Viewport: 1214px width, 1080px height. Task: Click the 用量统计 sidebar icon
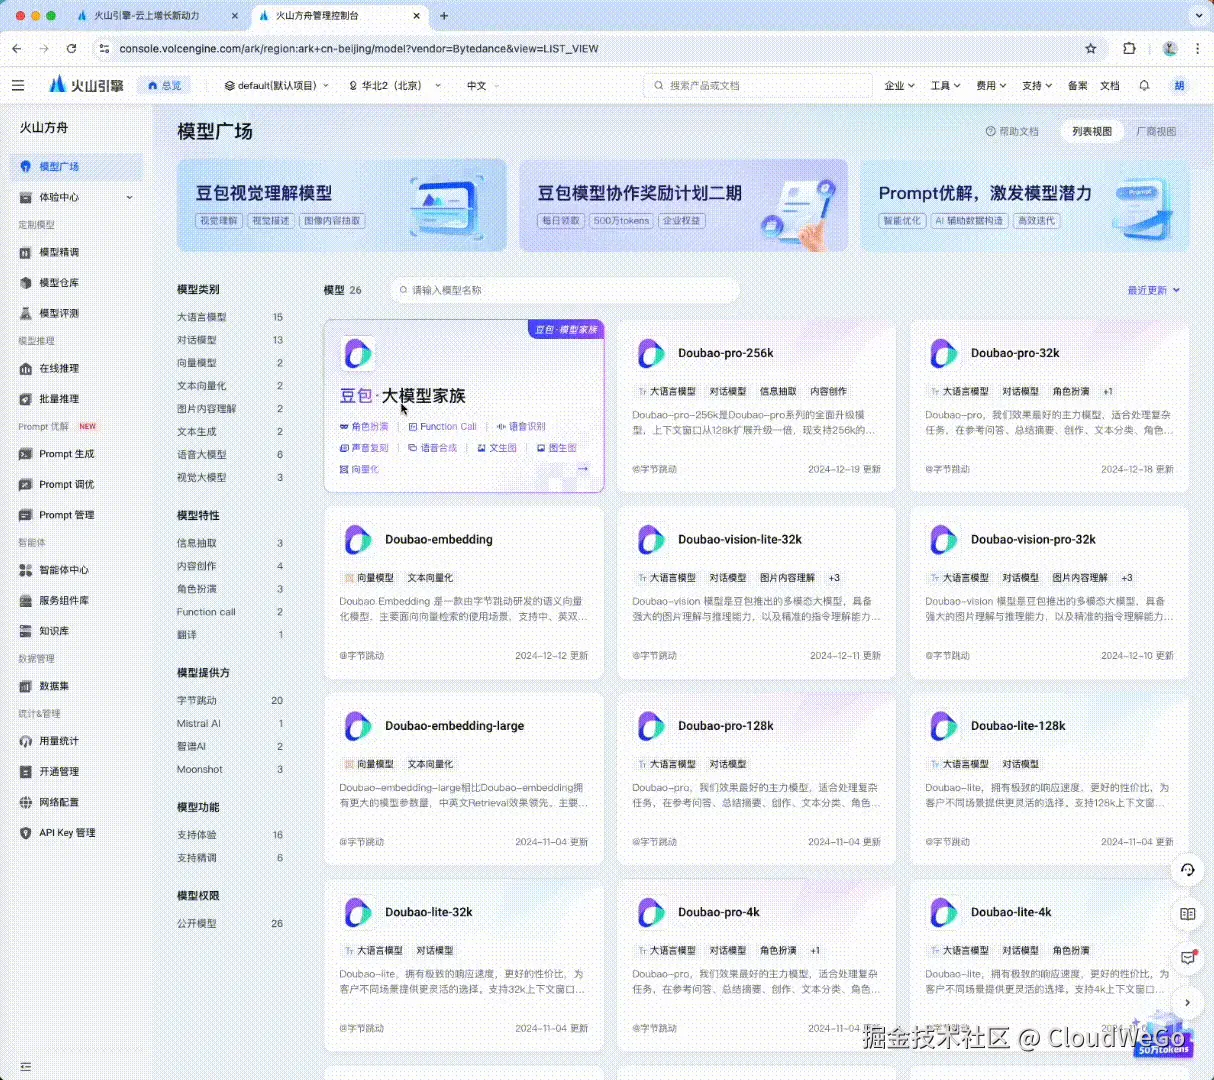(26, 741)
